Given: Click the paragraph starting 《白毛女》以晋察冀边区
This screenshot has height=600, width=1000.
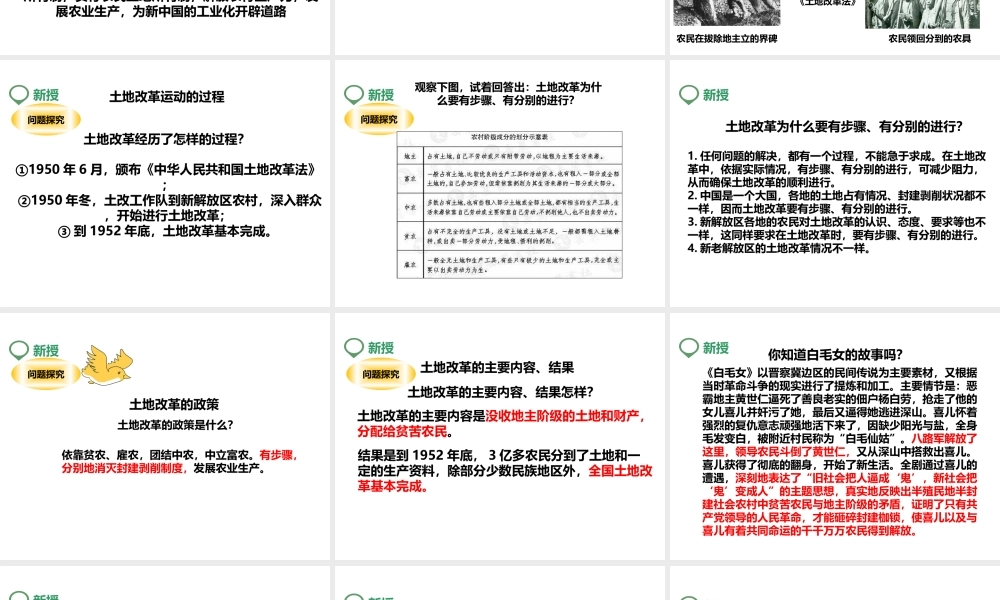Looking at the screenshot, I should (839, 451).
